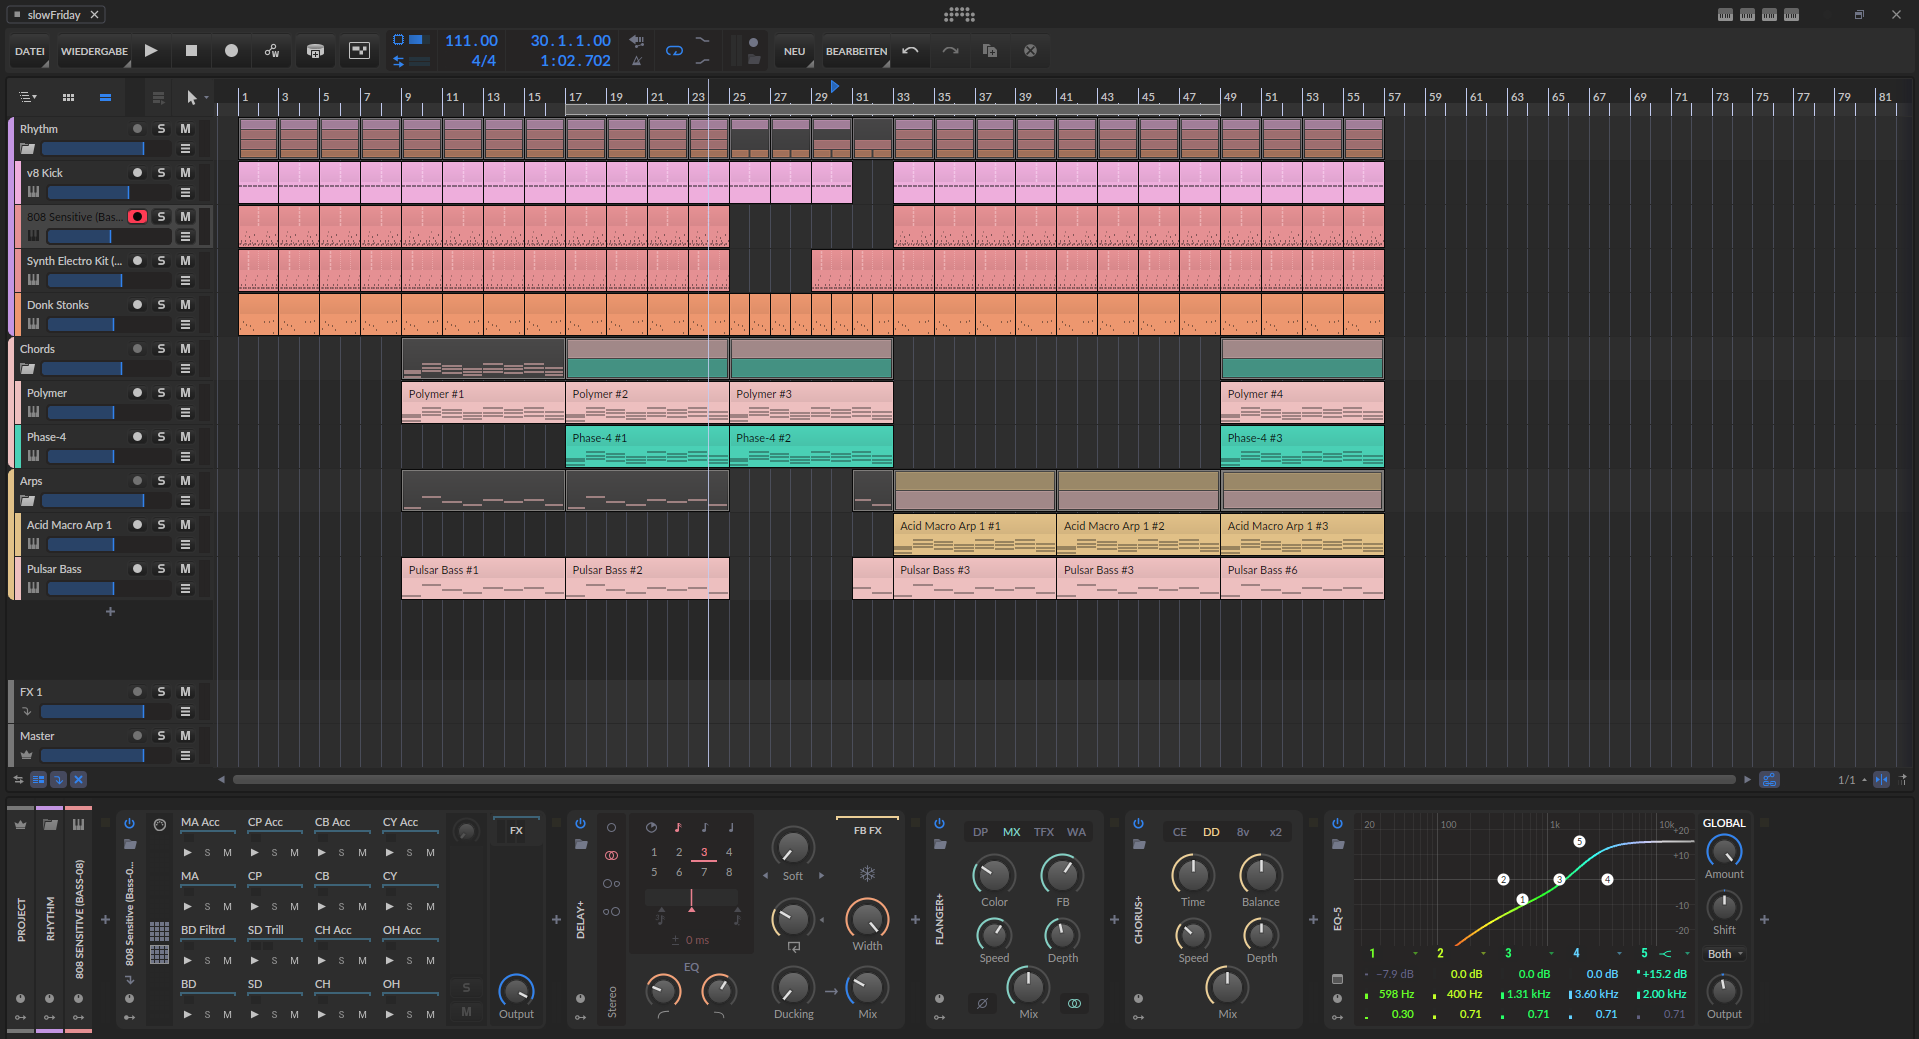
Task: Select beat division 3 in Delay+
Action: [704, 853]
